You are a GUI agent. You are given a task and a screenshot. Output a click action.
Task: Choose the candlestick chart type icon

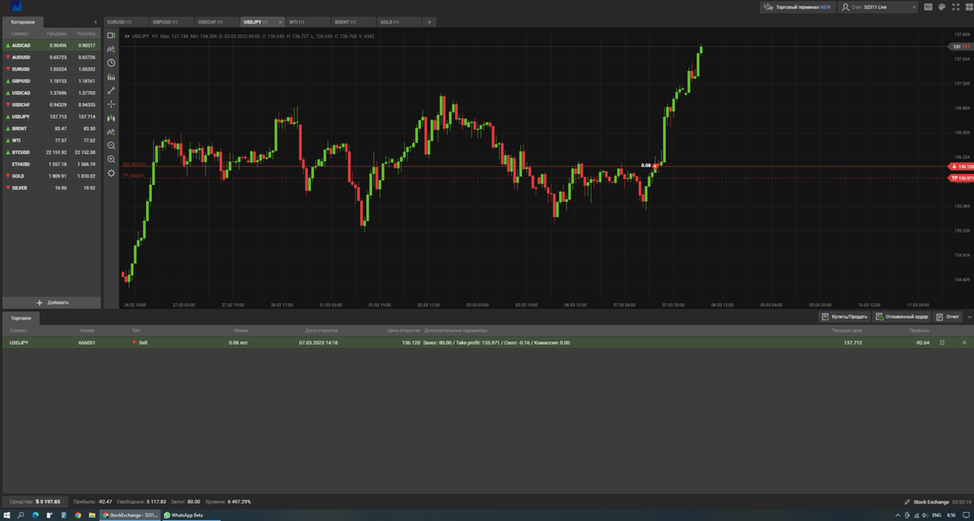pos(111,118)
